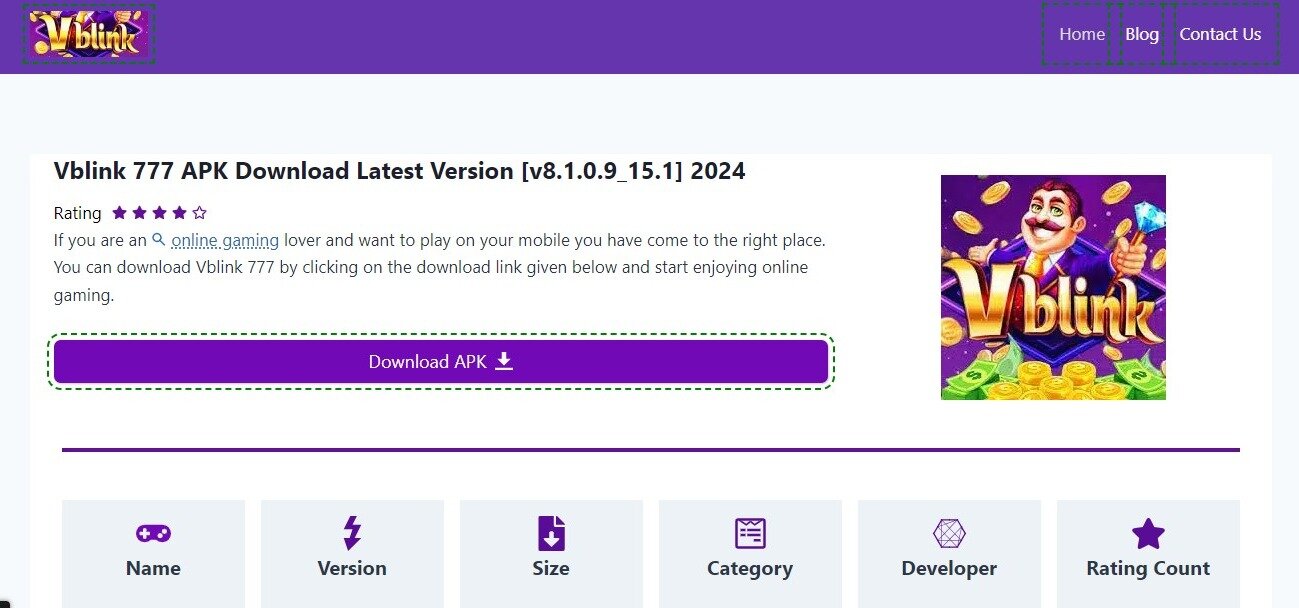This screenshot has height=608, width=1299.
Task: Click the download arrow icon in button
Action: pyautogui.click(x=504, y=361)
